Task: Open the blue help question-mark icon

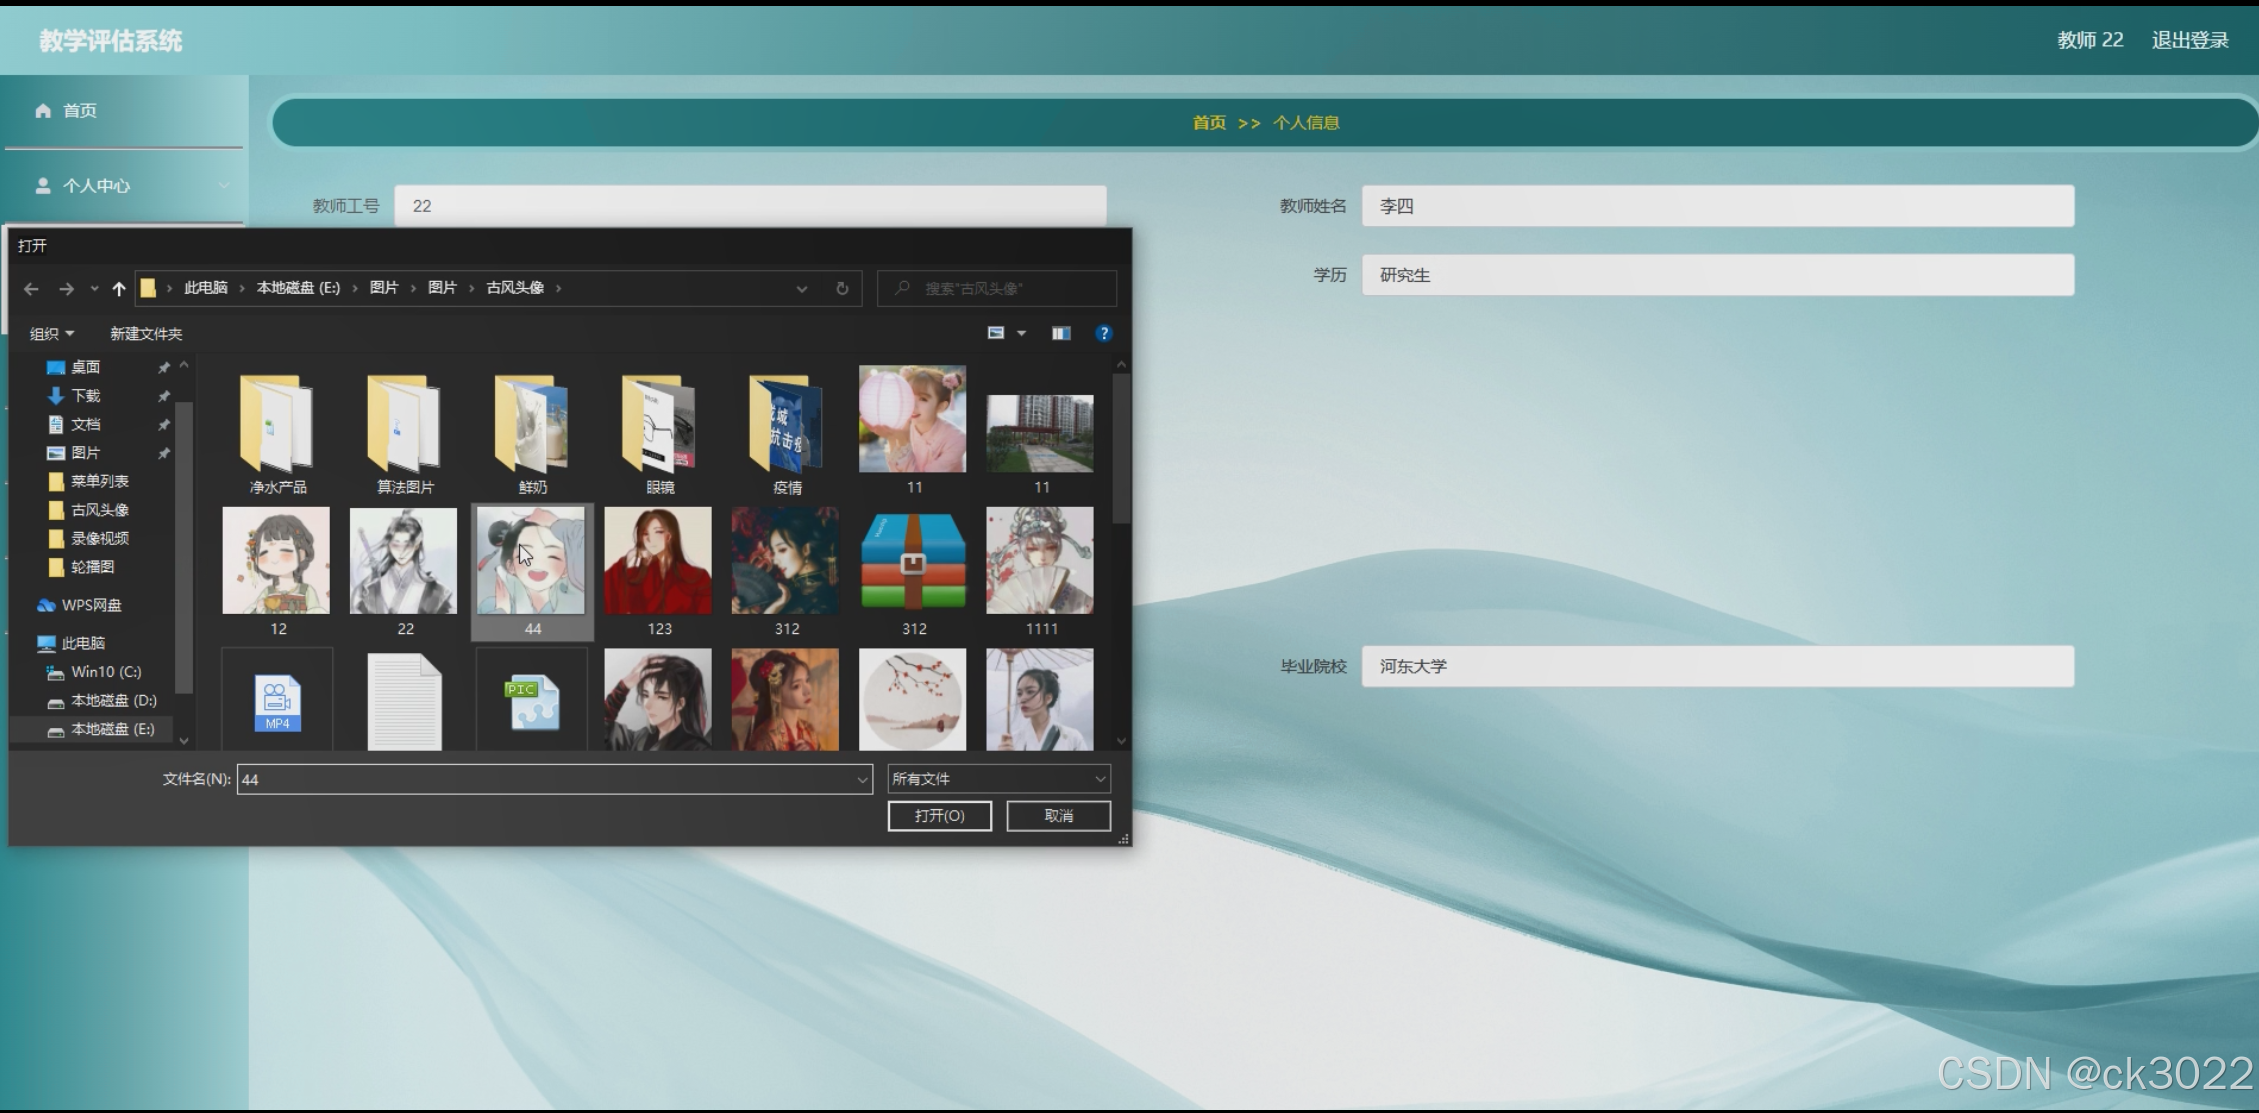Action: tap(1103, 334)
